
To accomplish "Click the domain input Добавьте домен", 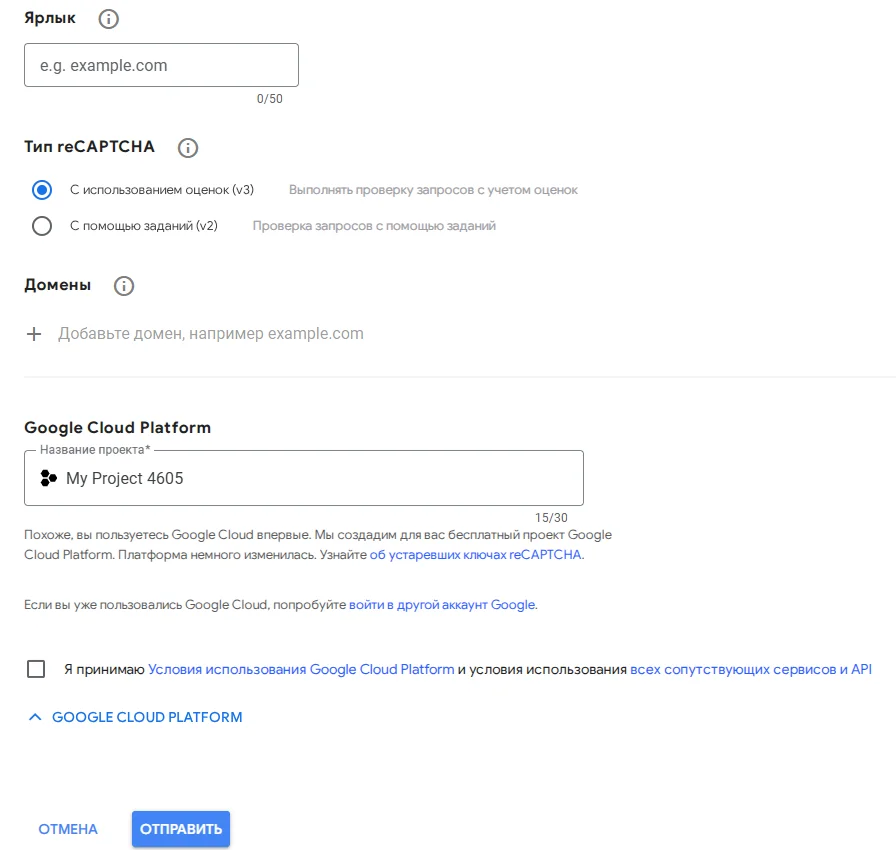I will pos(211,334).
